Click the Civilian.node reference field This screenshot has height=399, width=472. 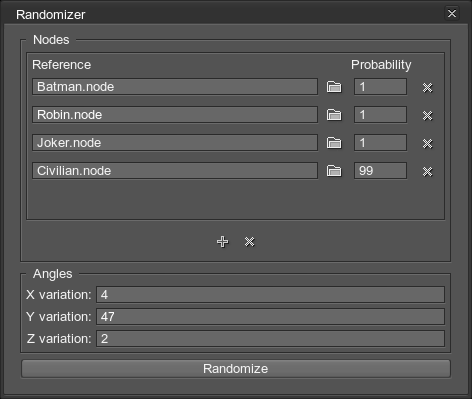[x=175, y=171]
